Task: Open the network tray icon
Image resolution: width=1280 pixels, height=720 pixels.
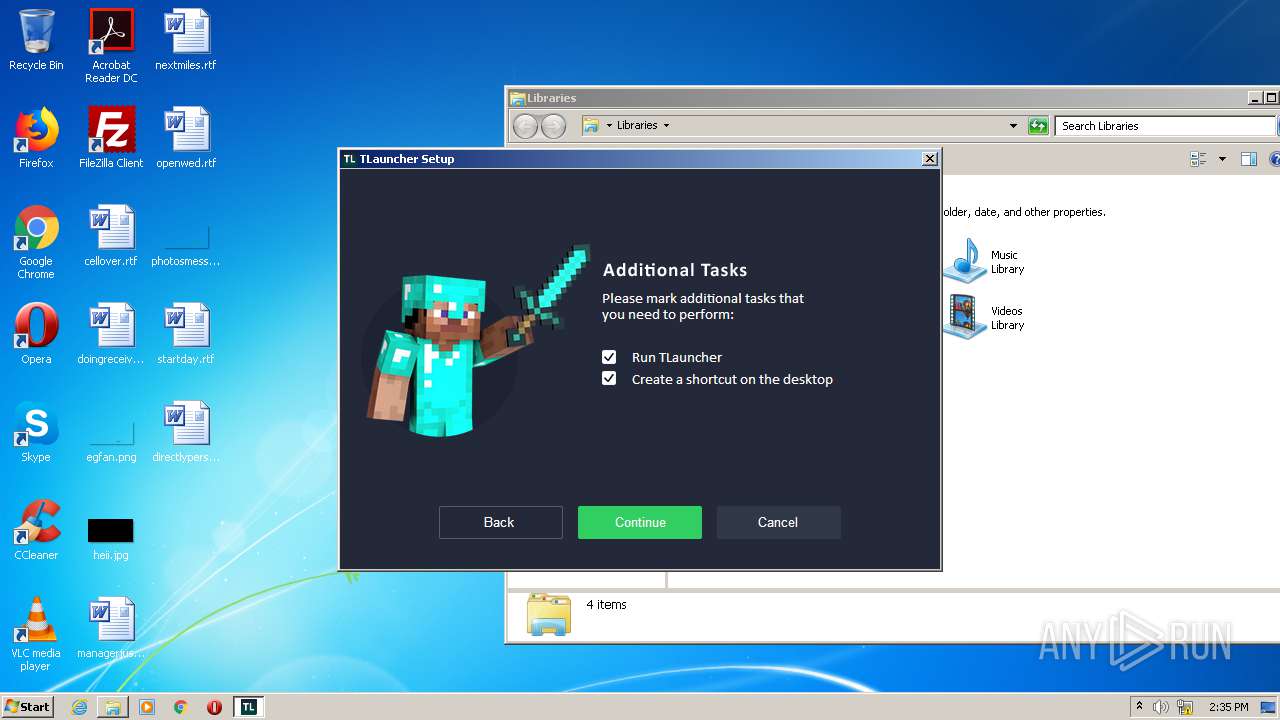Action: tap(1185, 707)
